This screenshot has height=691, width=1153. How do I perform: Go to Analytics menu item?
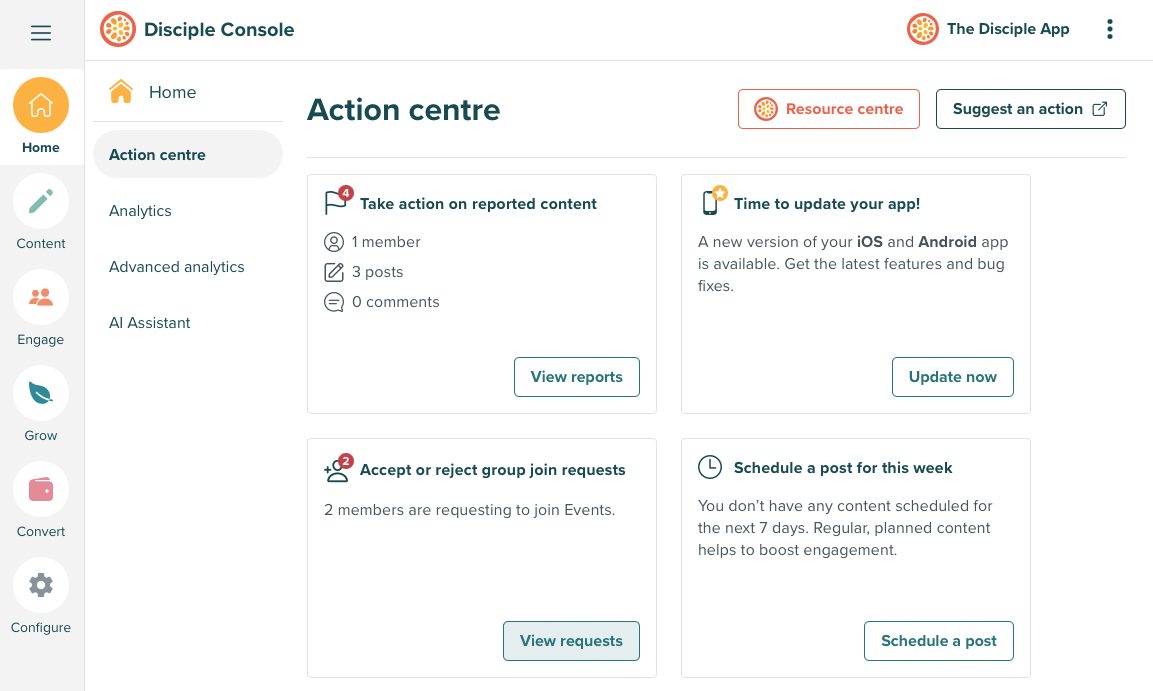pos(141,211)
